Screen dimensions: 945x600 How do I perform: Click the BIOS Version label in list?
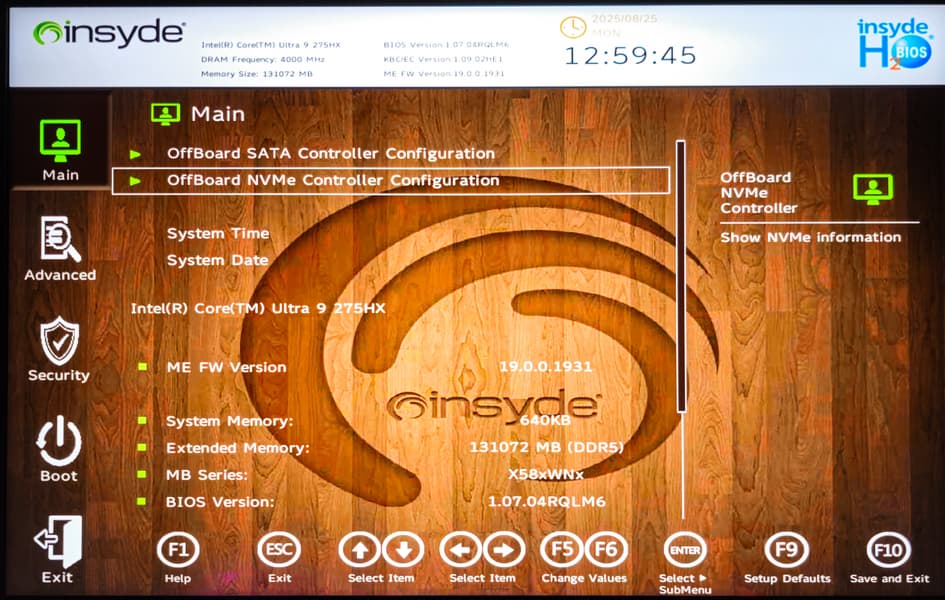(x=220, y=502)
